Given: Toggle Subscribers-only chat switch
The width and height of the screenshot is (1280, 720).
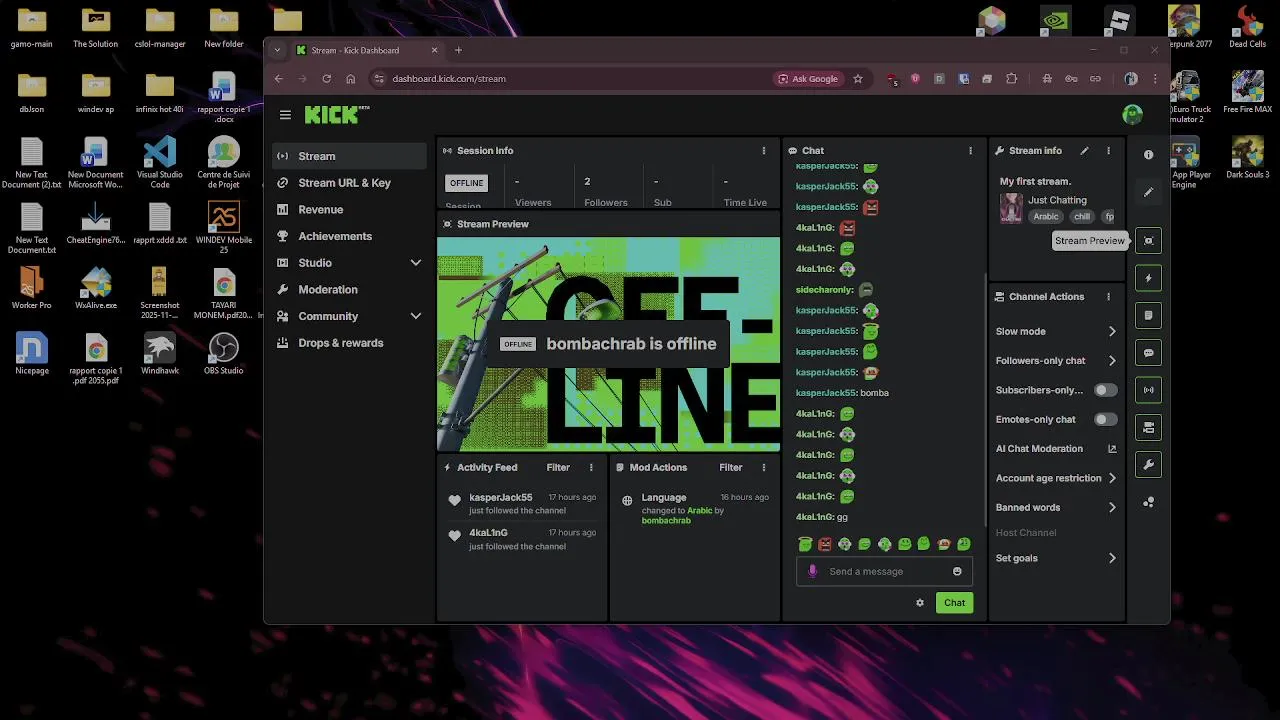Looking at the screenshot, I should [x=1105, y=390].
